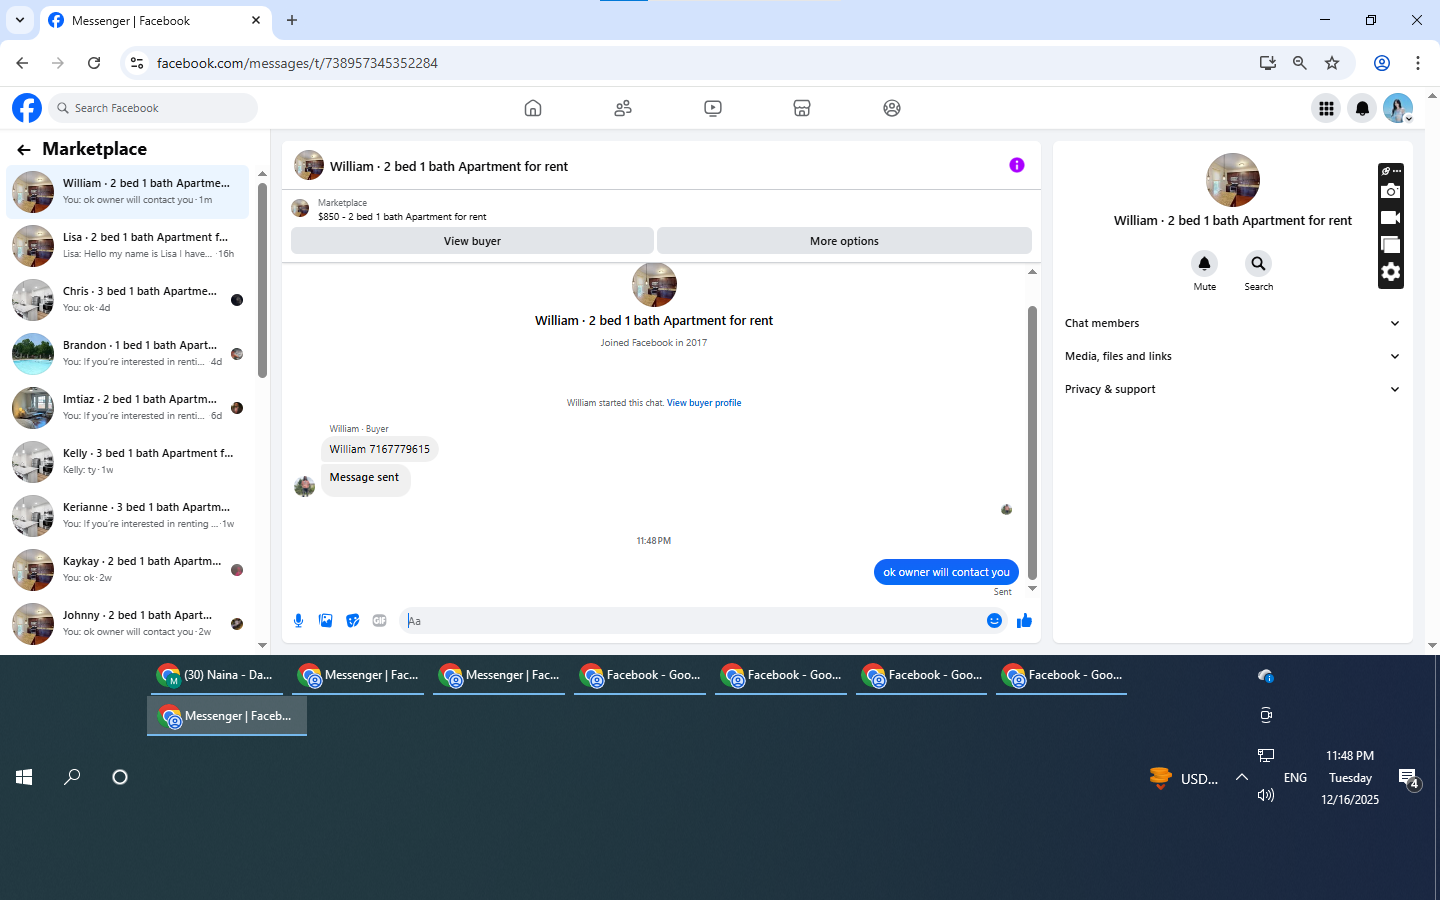The height and width of the screenshot is (900, 1440).
Task: Open the Facebook menu grid
Action: (1326, 108)
